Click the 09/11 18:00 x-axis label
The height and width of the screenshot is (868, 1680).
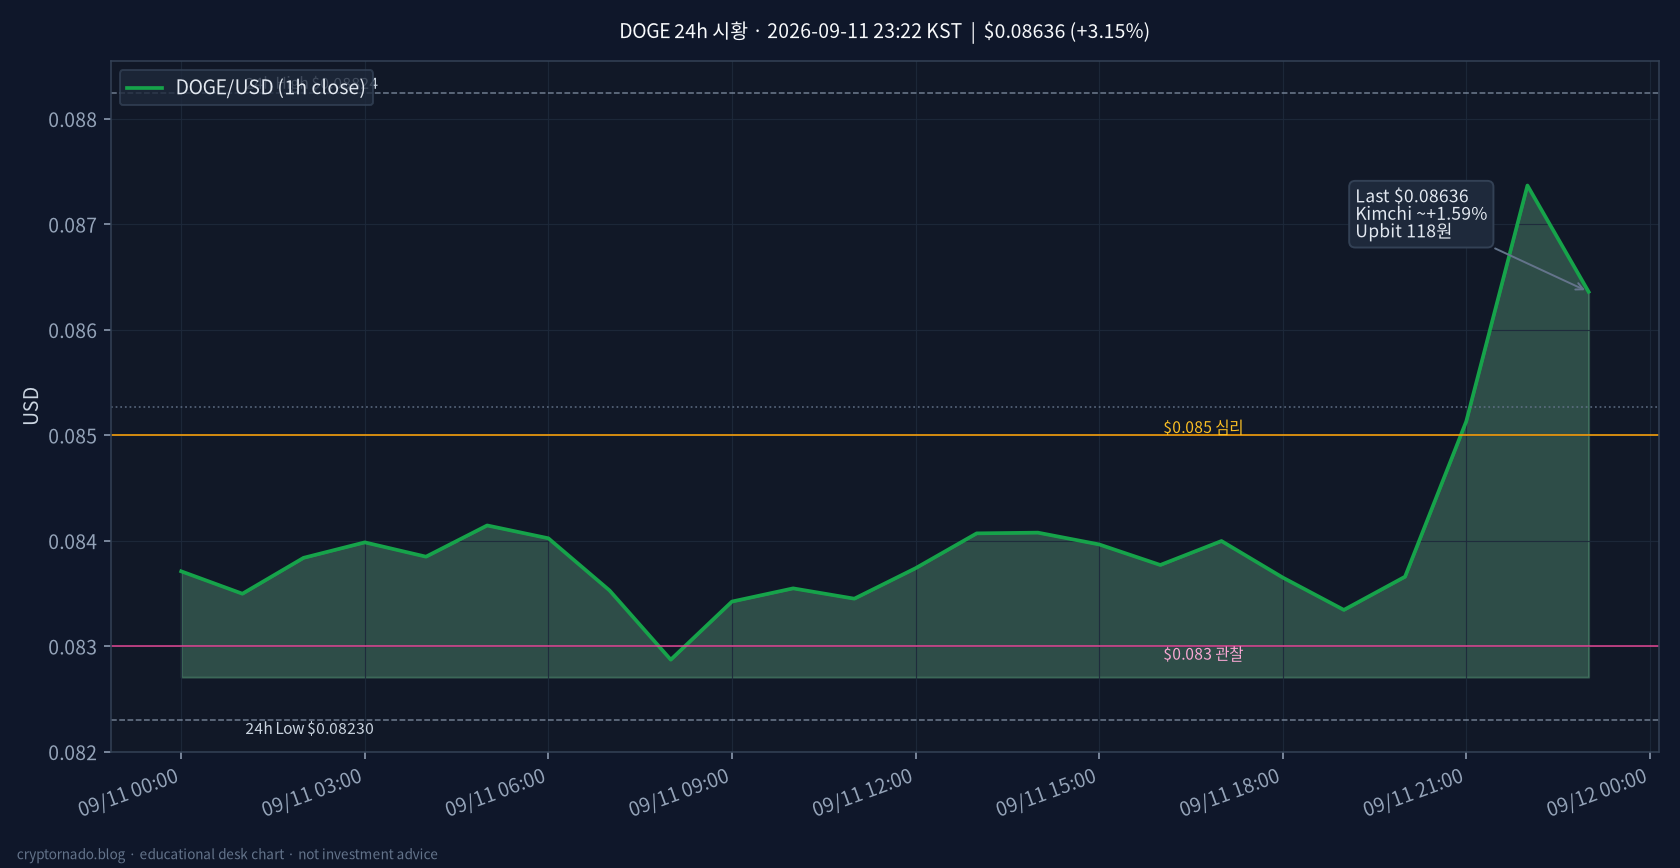(x=1229, y=792)
